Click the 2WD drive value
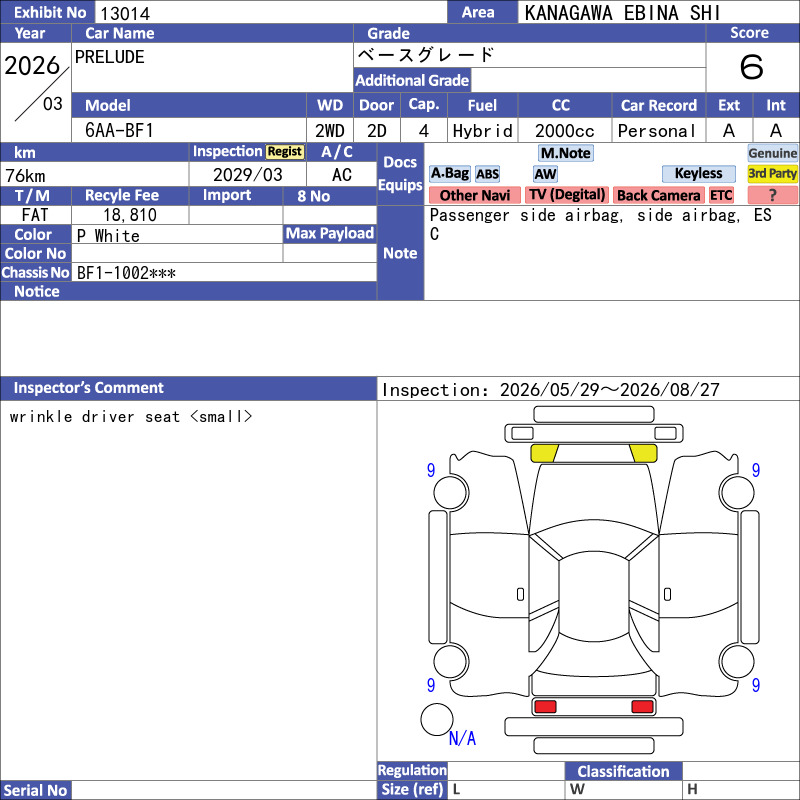 [x=330, y=131]
